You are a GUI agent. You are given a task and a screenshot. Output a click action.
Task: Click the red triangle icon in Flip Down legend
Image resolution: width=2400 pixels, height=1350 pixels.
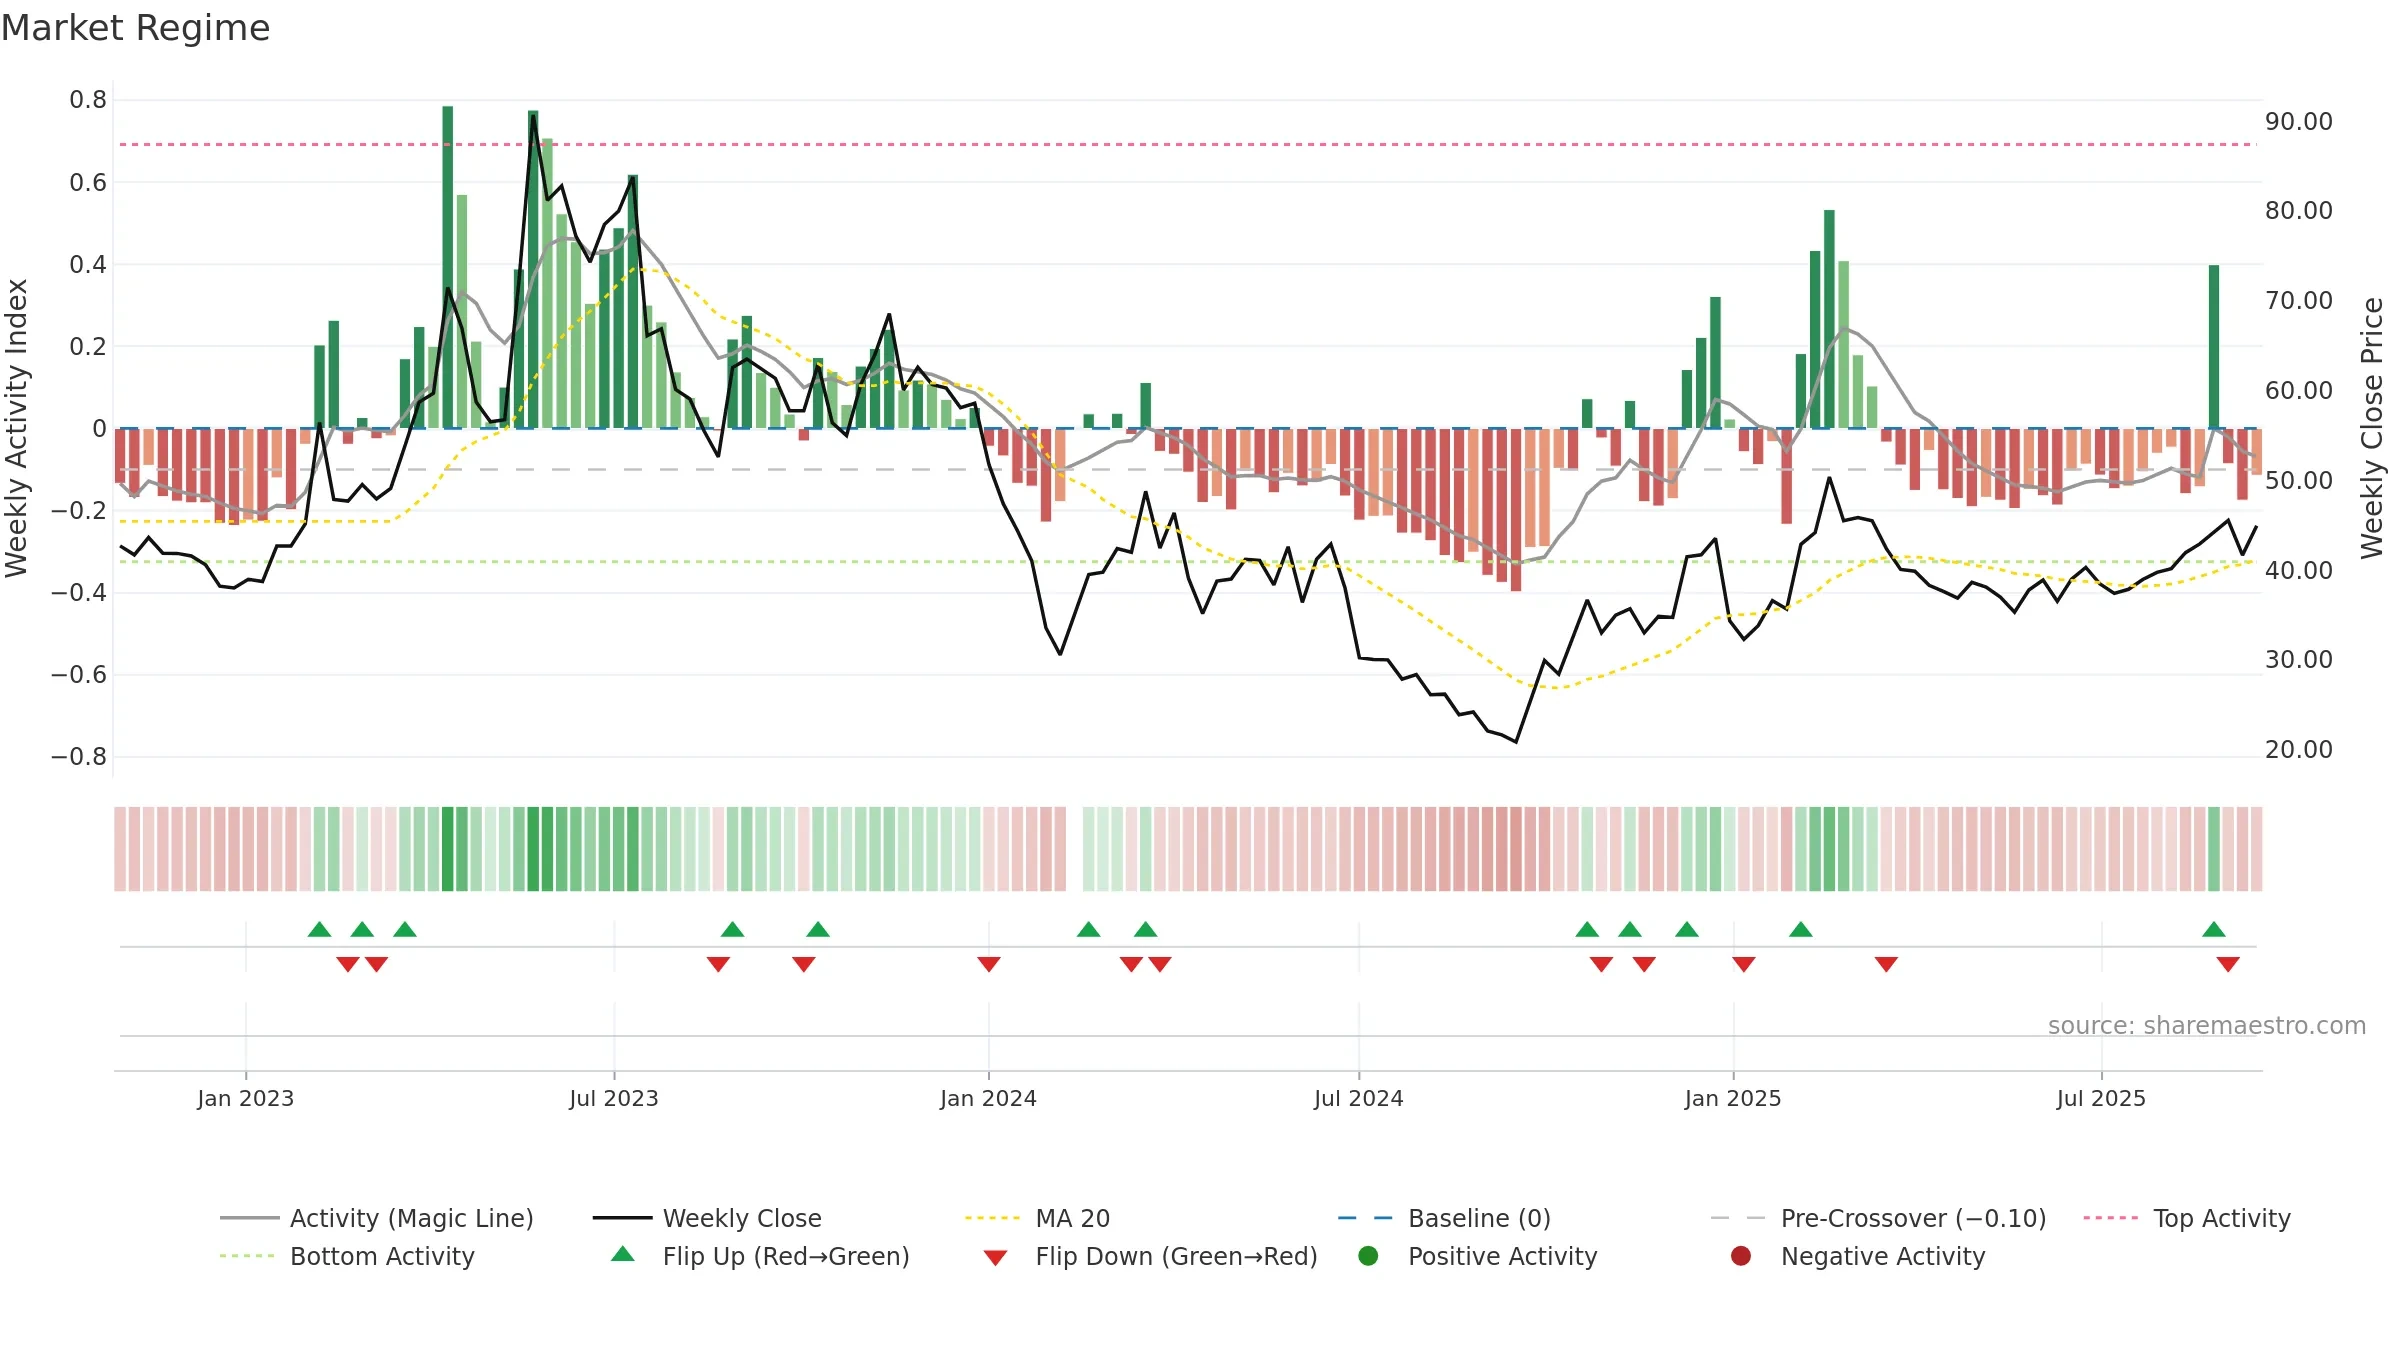tap(995, 1257)
